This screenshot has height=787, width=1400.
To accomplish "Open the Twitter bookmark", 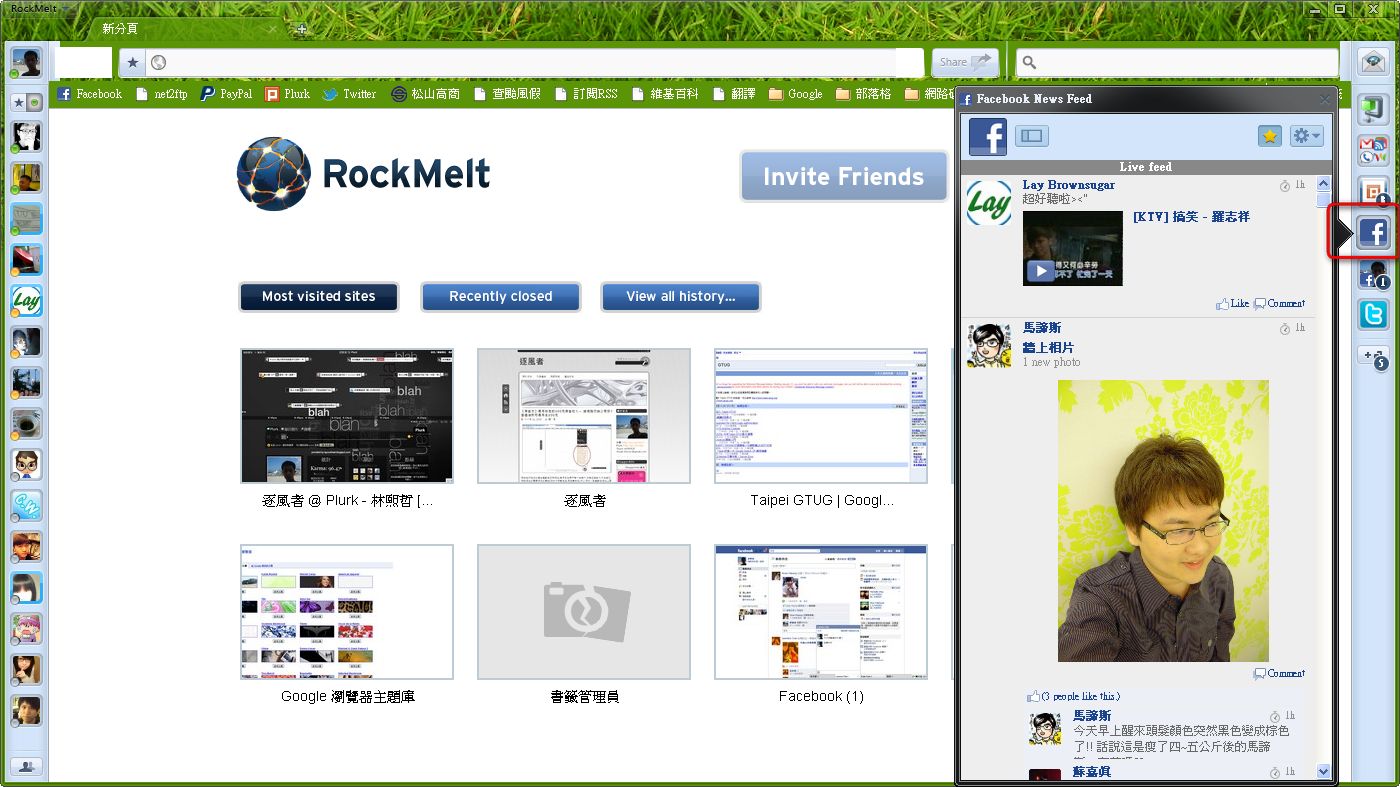I will pyautogui.click(x=349, y=94).
